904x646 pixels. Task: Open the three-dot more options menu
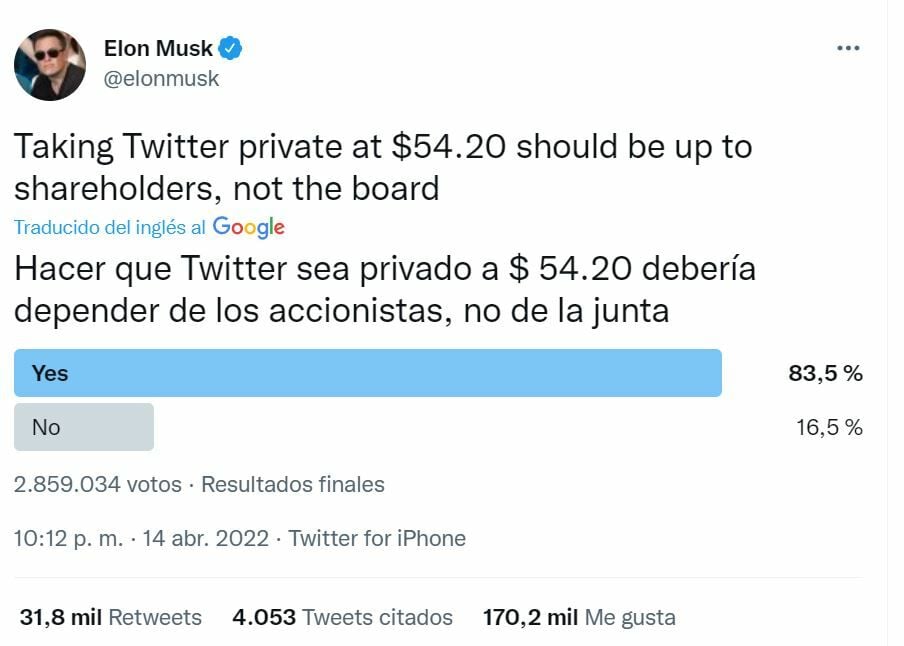(x=848, y=48)
